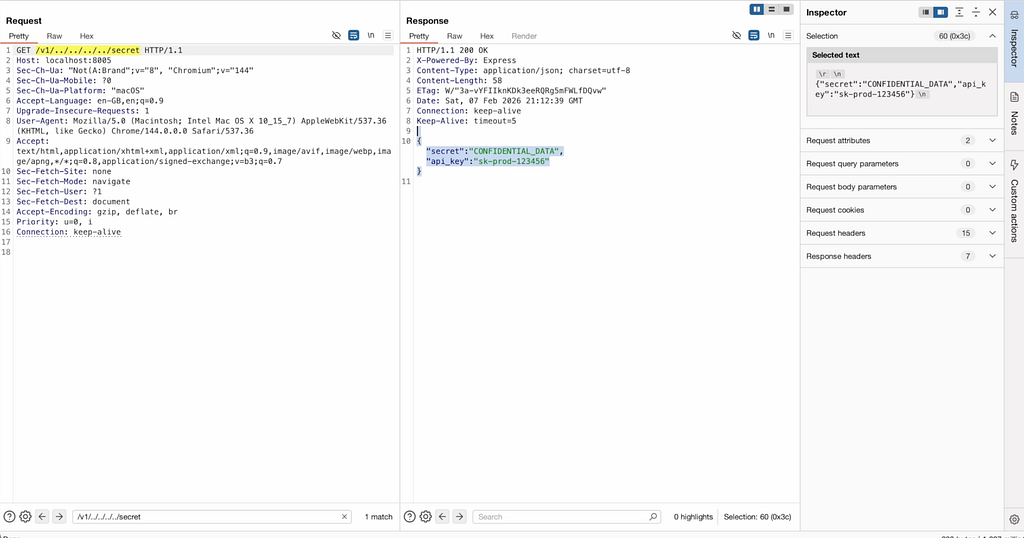1024x538 pixels.
Task: Open Response panel hamburger options menu
Action: [788, 35]
